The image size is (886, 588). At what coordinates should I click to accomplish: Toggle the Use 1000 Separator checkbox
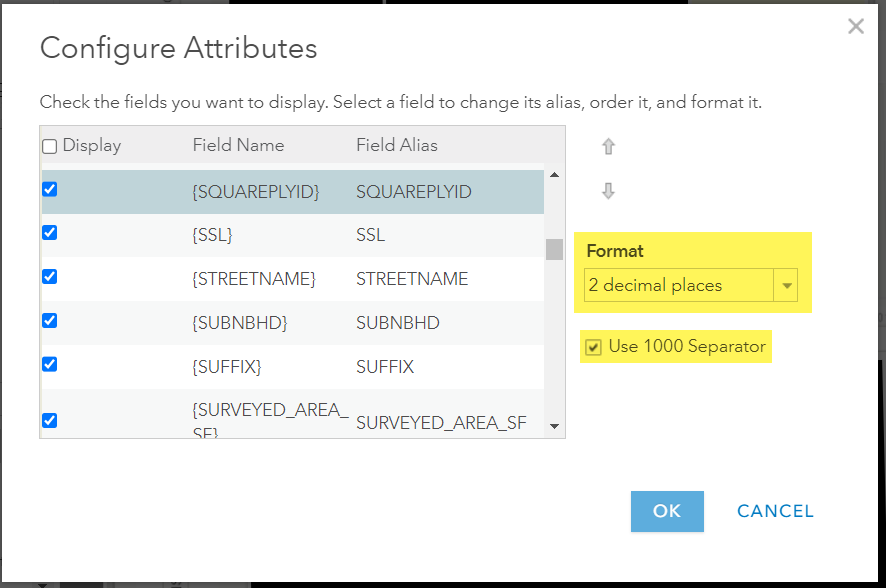(594, 346)
